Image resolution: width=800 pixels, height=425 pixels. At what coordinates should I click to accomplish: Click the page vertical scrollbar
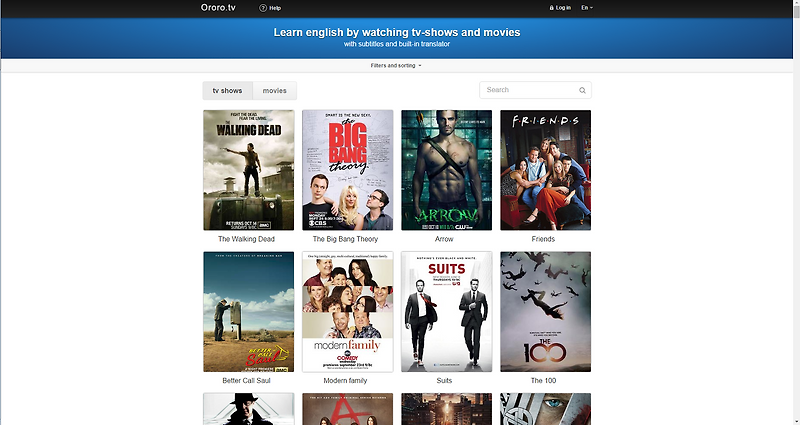(796, 212)
